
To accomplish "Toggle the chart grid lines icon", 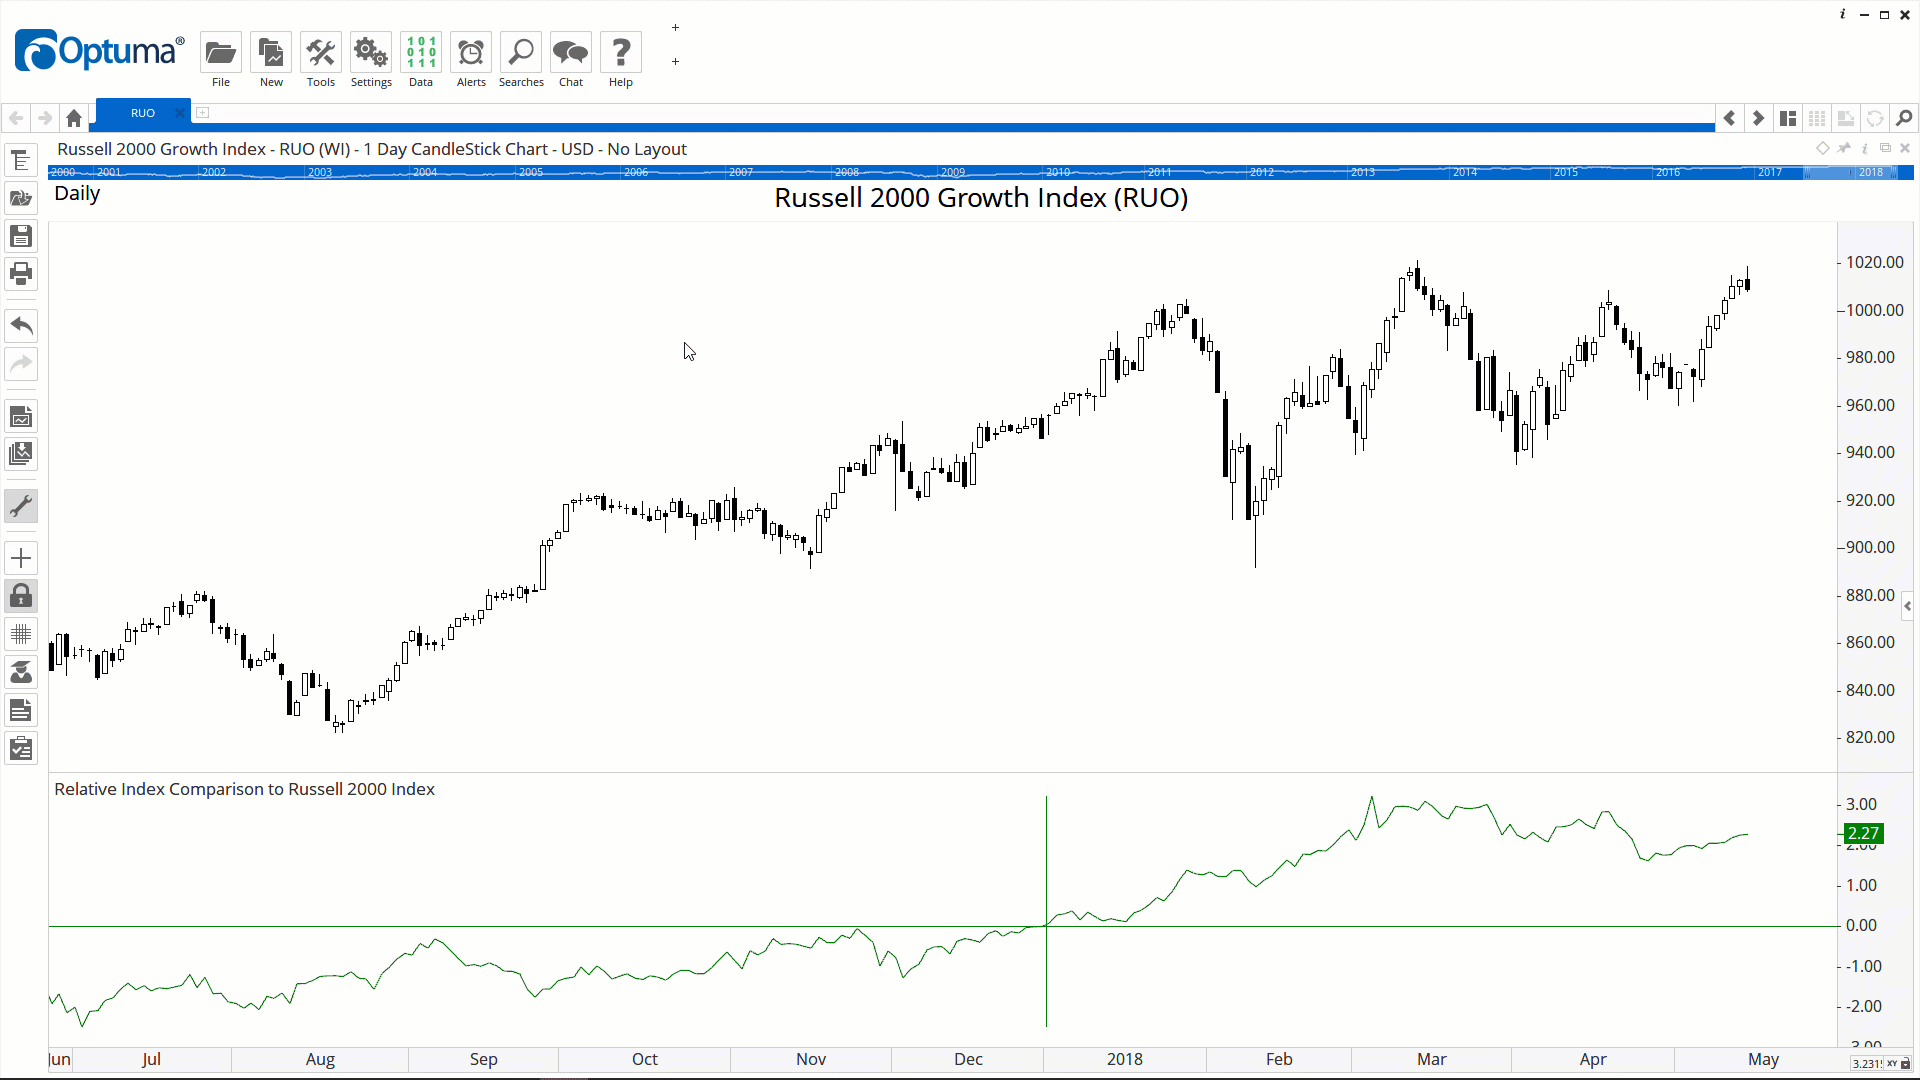I will click(21, 634).
